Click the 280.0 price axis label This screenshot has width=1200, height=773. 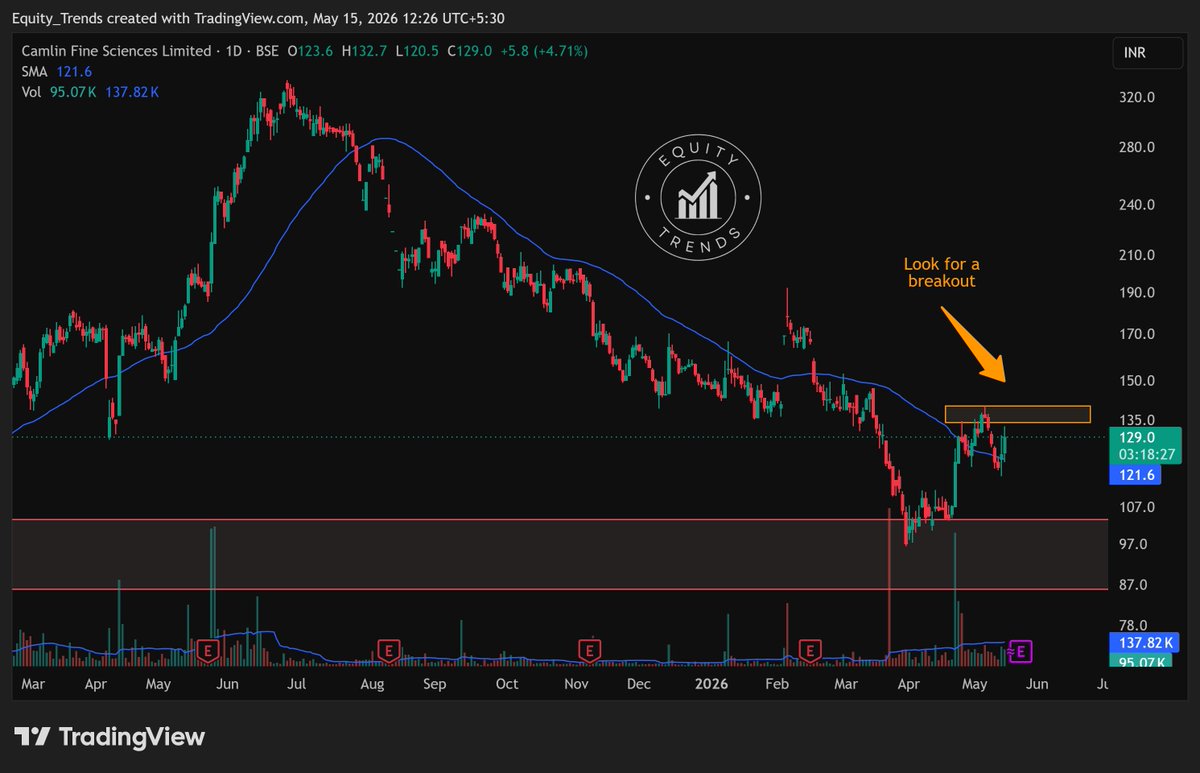(x=1138, y=147)
